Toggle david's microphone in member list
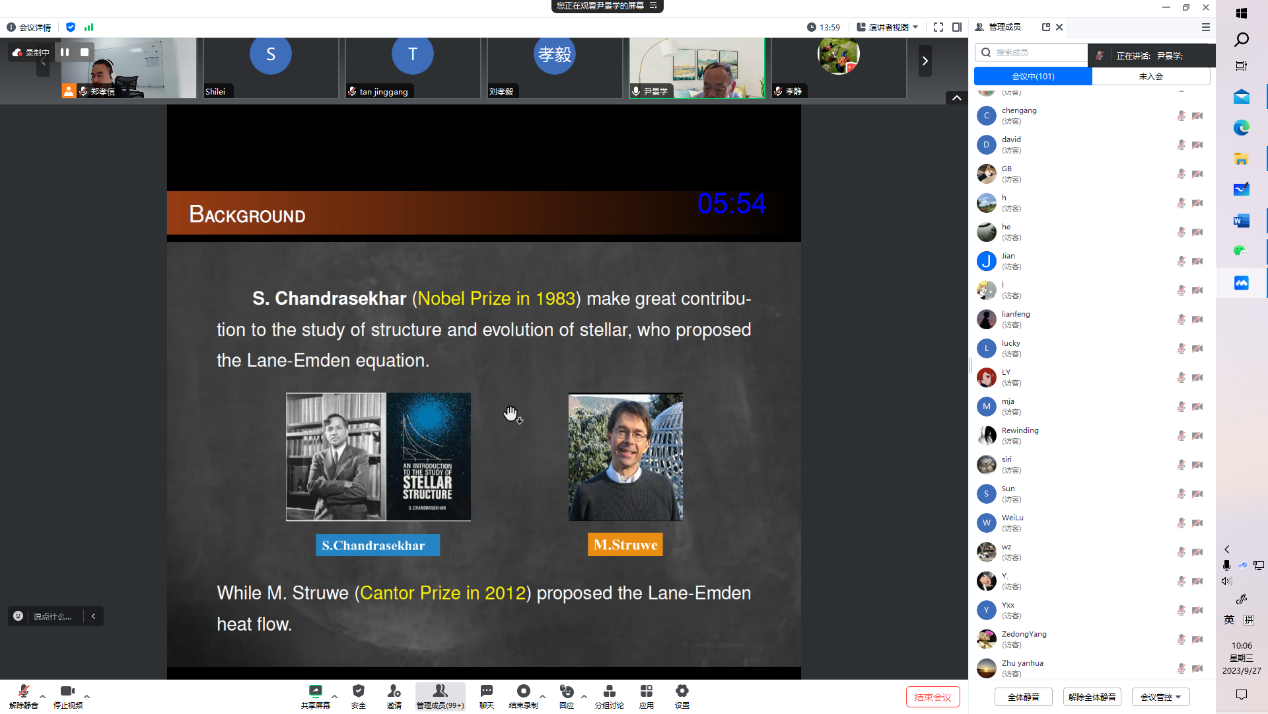Viewport: 1268px width, 714px height. click(1181, 145)
